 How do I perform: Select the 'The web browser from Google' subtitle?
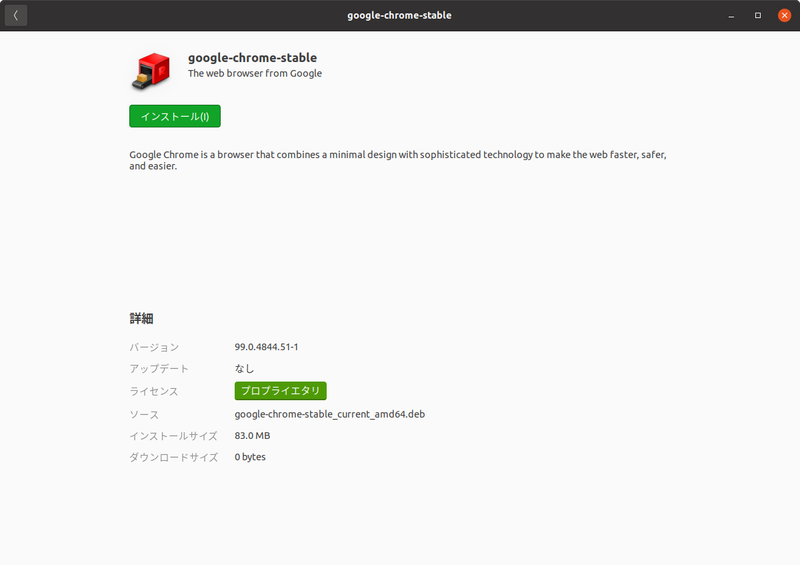pos(255,73)
